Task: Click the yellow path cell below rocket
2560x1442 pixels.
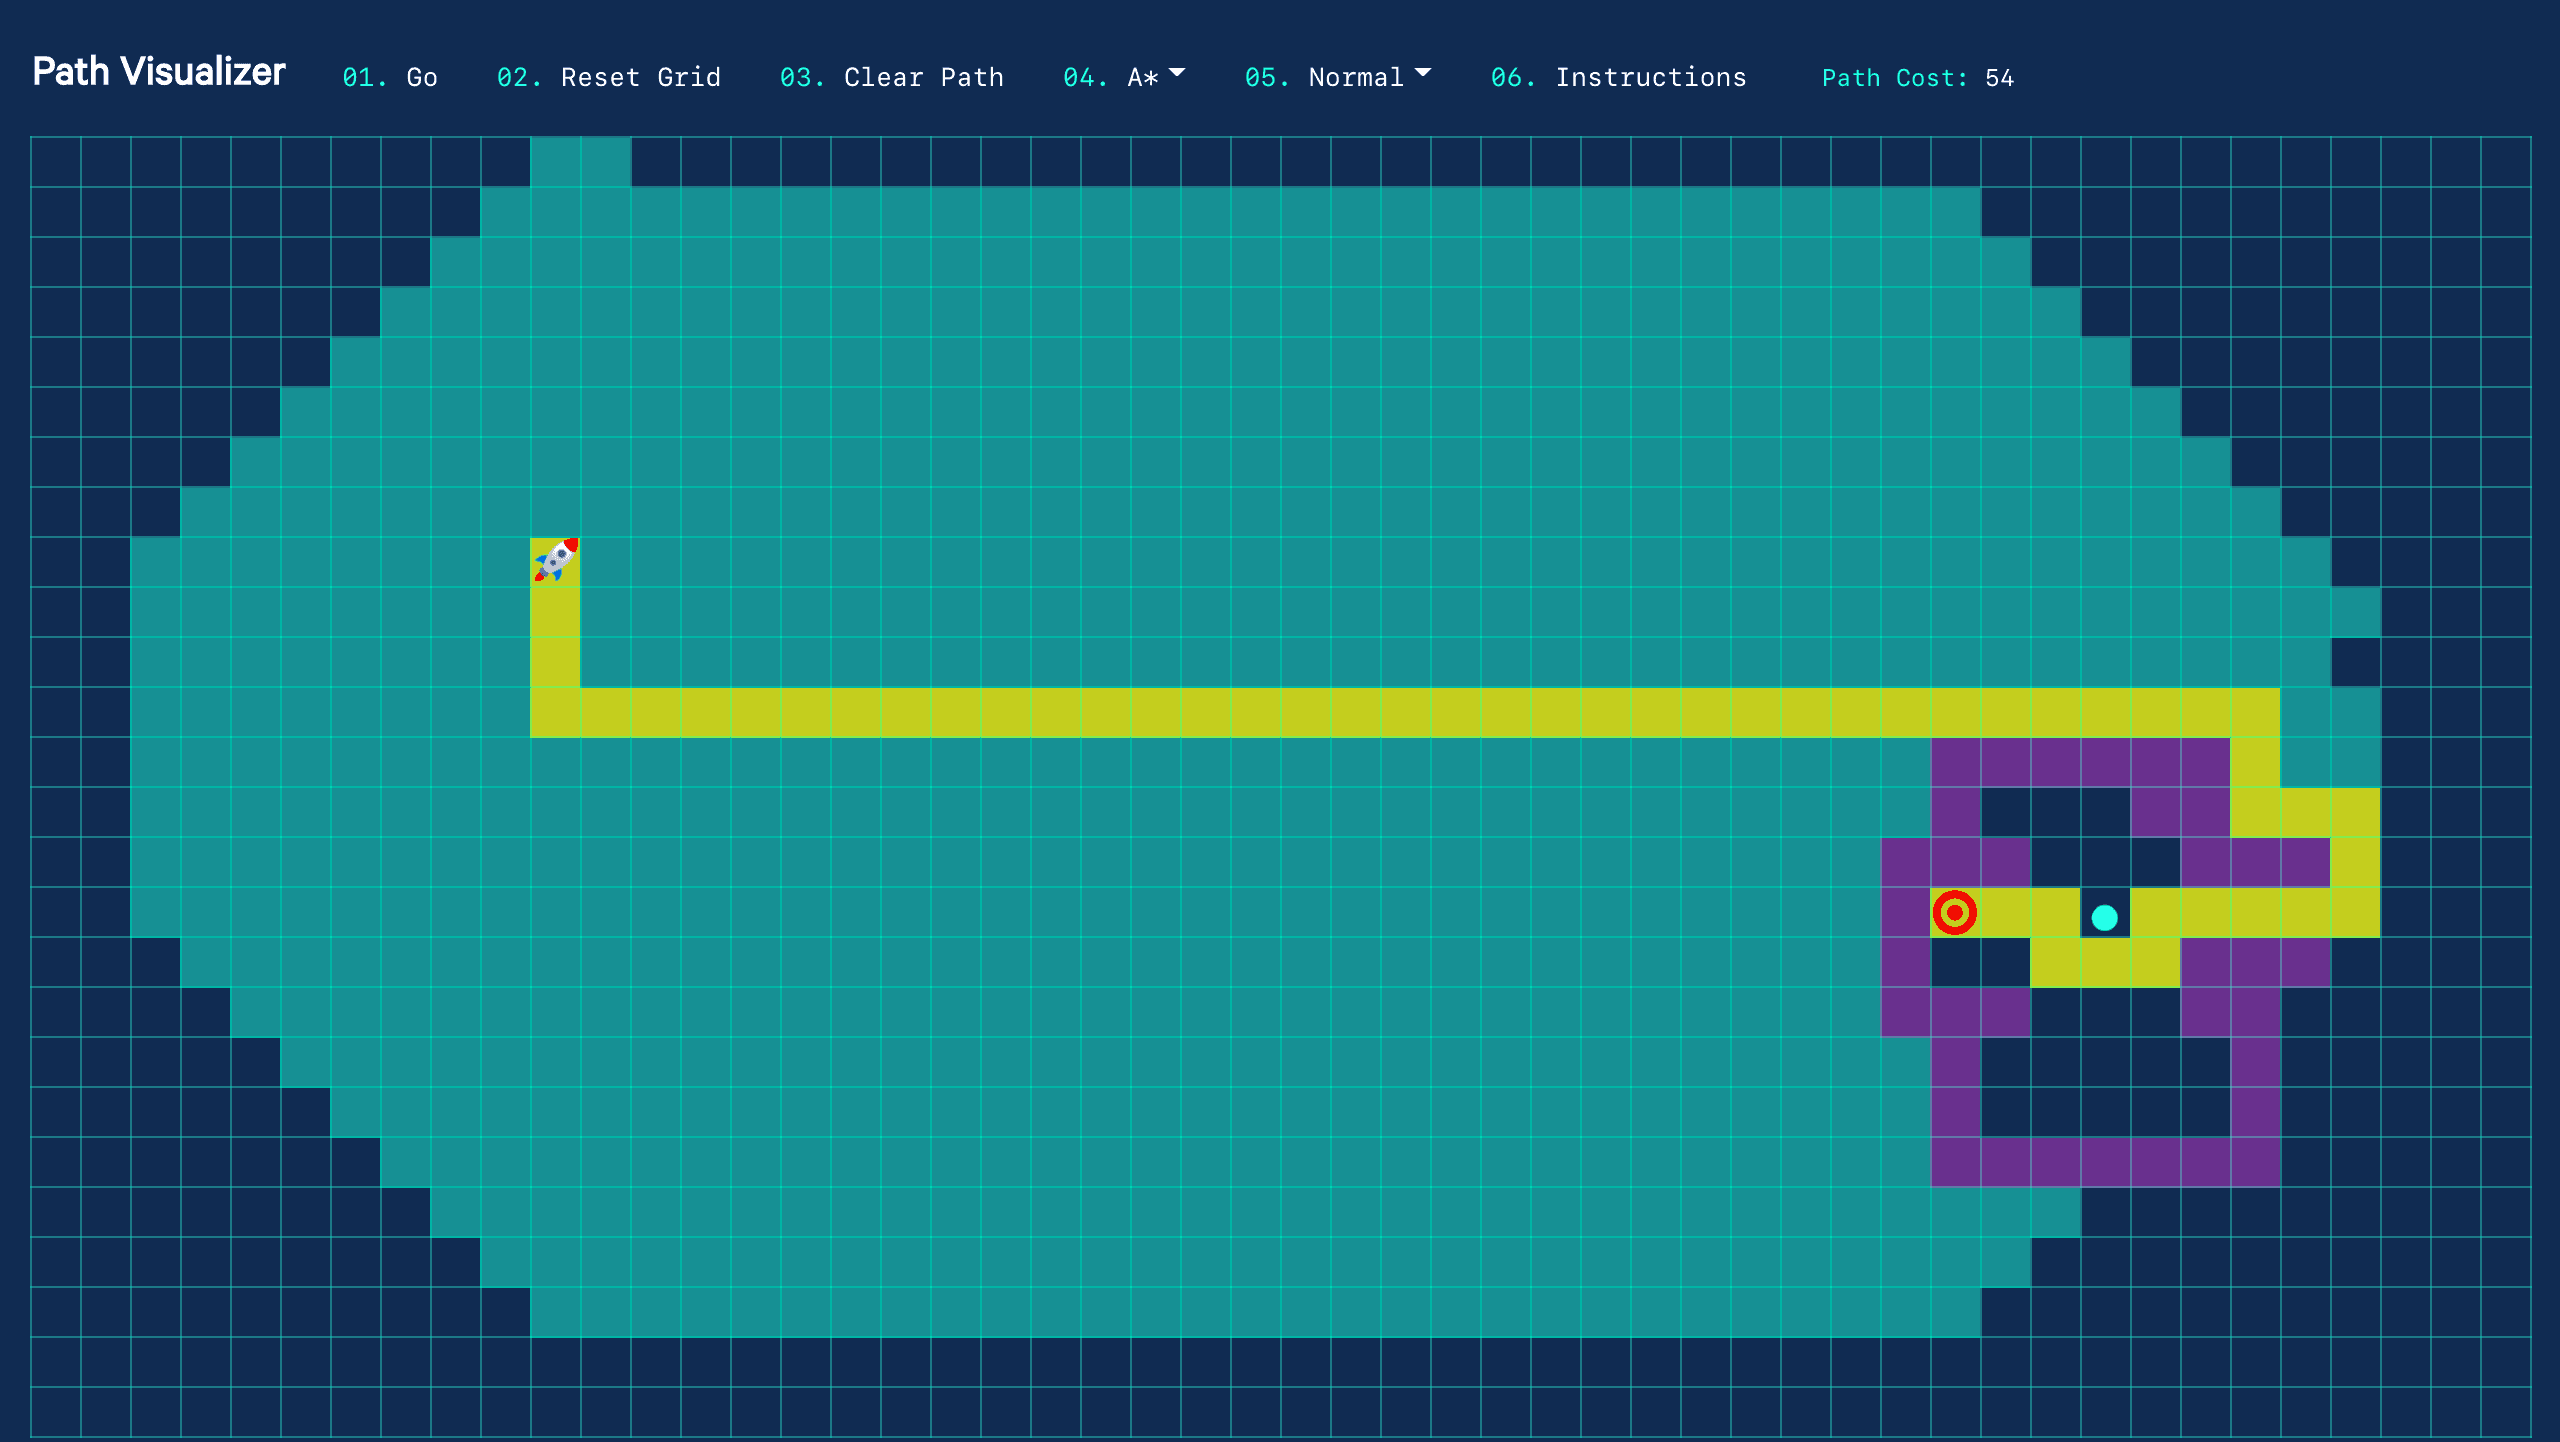Action: 555,612
